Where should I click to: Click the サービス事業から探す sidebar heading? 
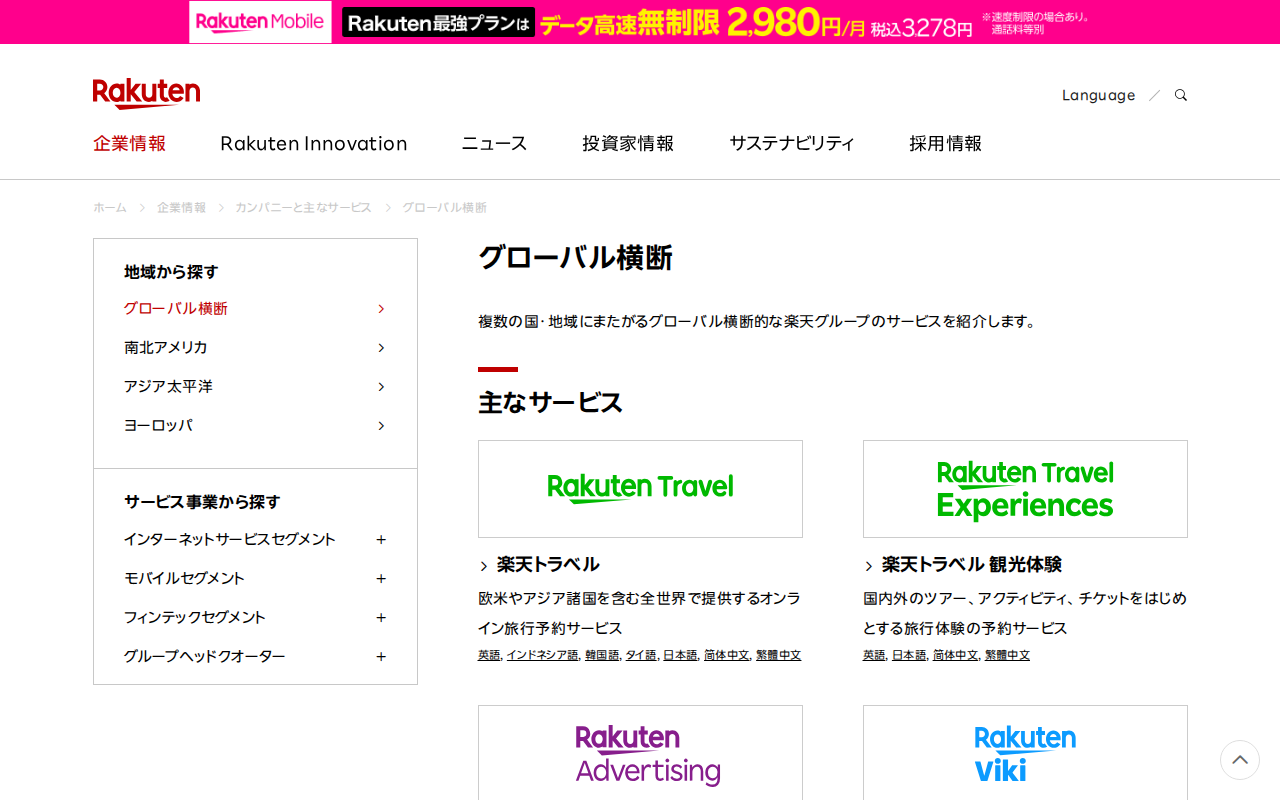[x=202, y=502]
